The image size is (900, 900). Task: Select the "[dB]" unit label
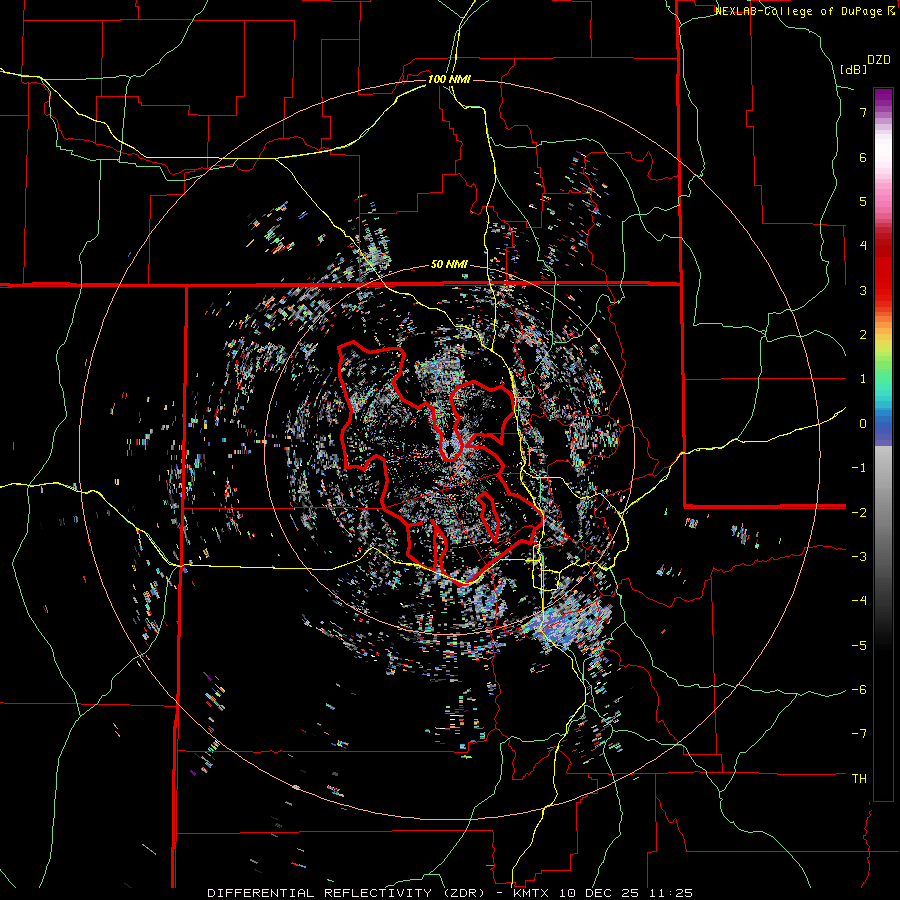pyautogui.click(x=853, y=69)
